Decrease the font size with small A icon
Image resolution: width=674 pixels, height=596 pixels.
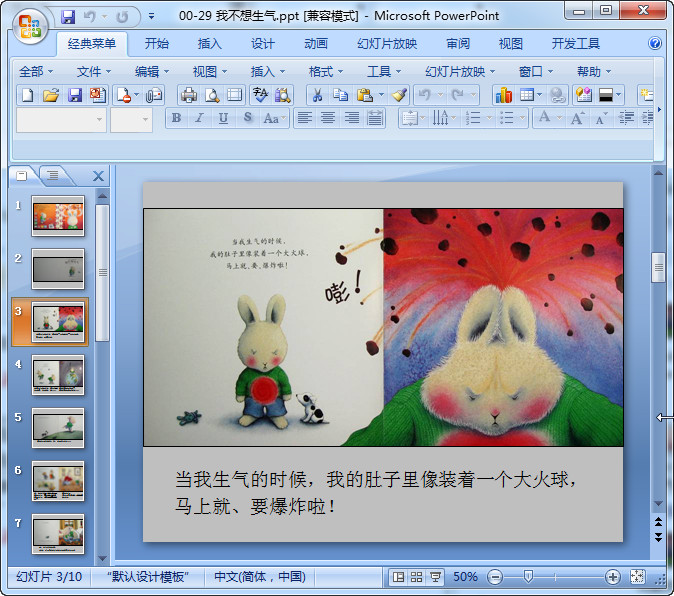[601, 118]
